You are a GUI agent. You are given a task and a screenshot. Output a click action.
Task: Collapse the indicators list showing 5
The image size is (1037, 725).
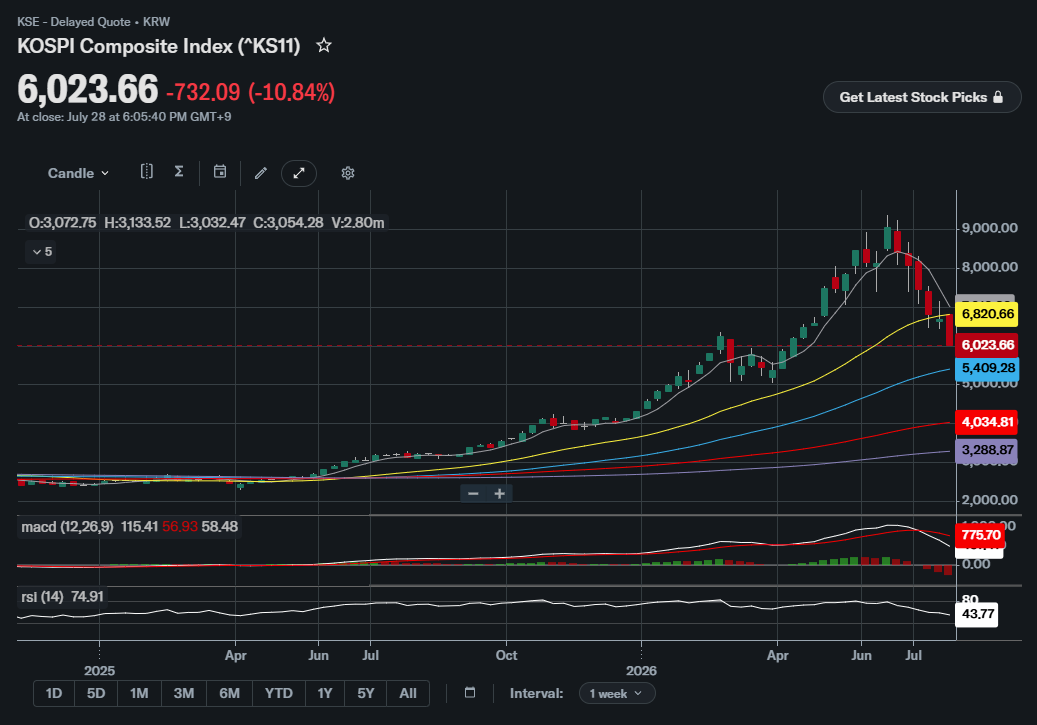42,252
